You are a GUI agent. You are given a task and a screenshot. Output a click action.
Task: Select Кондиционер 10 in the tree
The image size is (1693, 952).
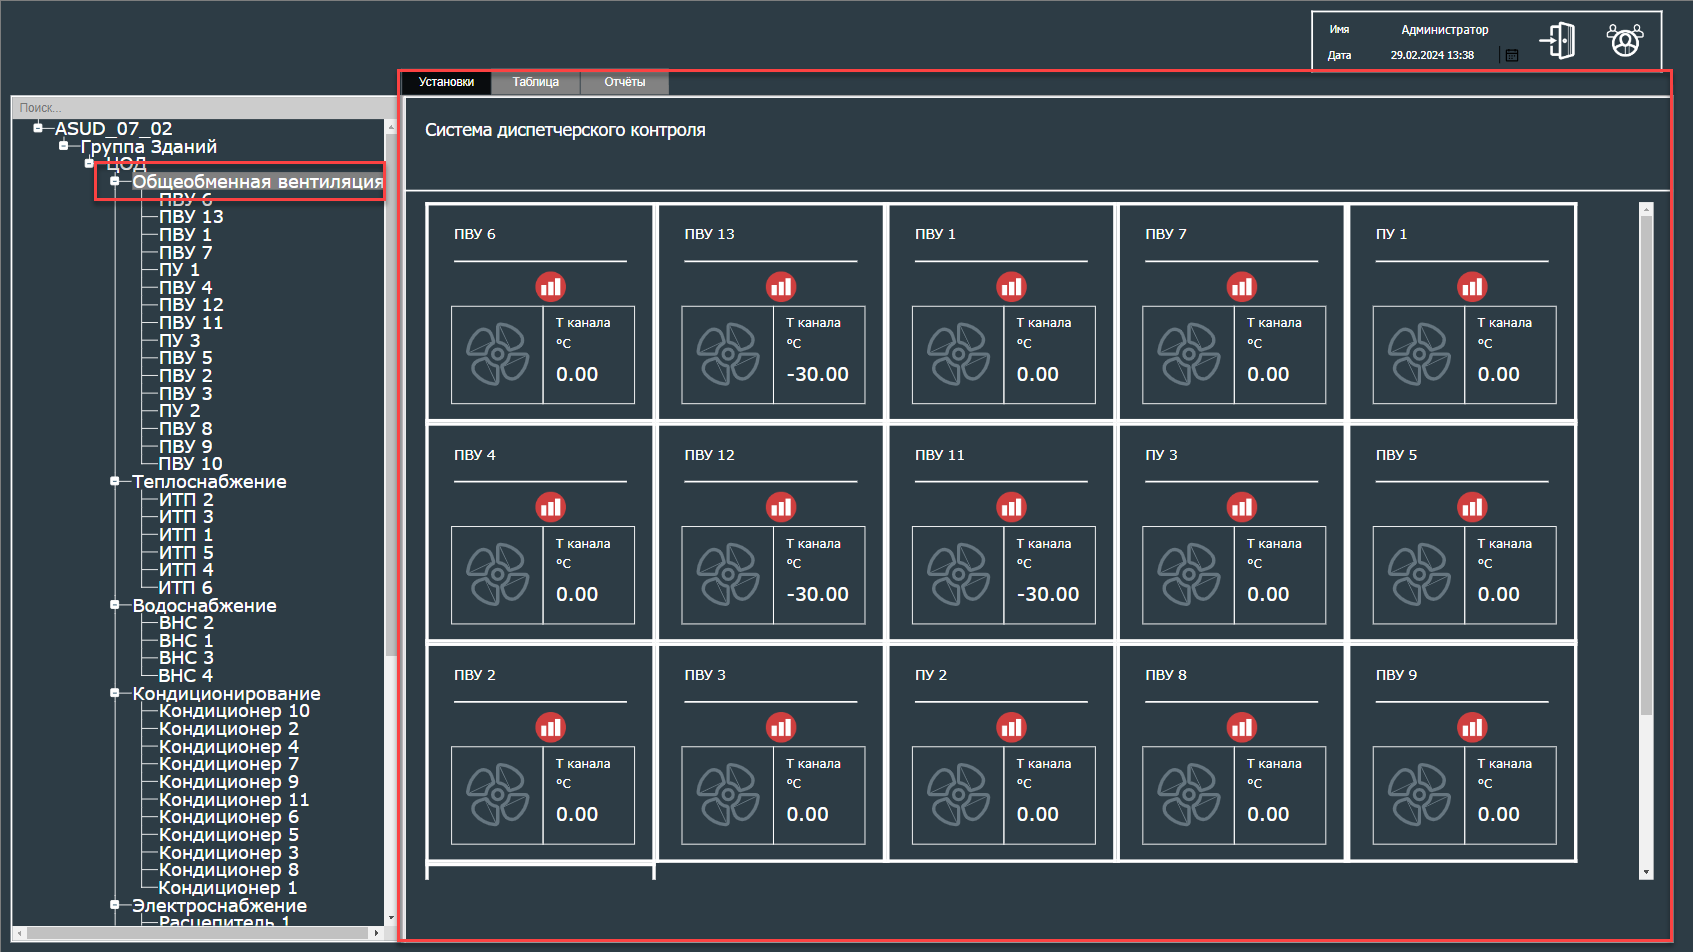click(x=234, y=711)
